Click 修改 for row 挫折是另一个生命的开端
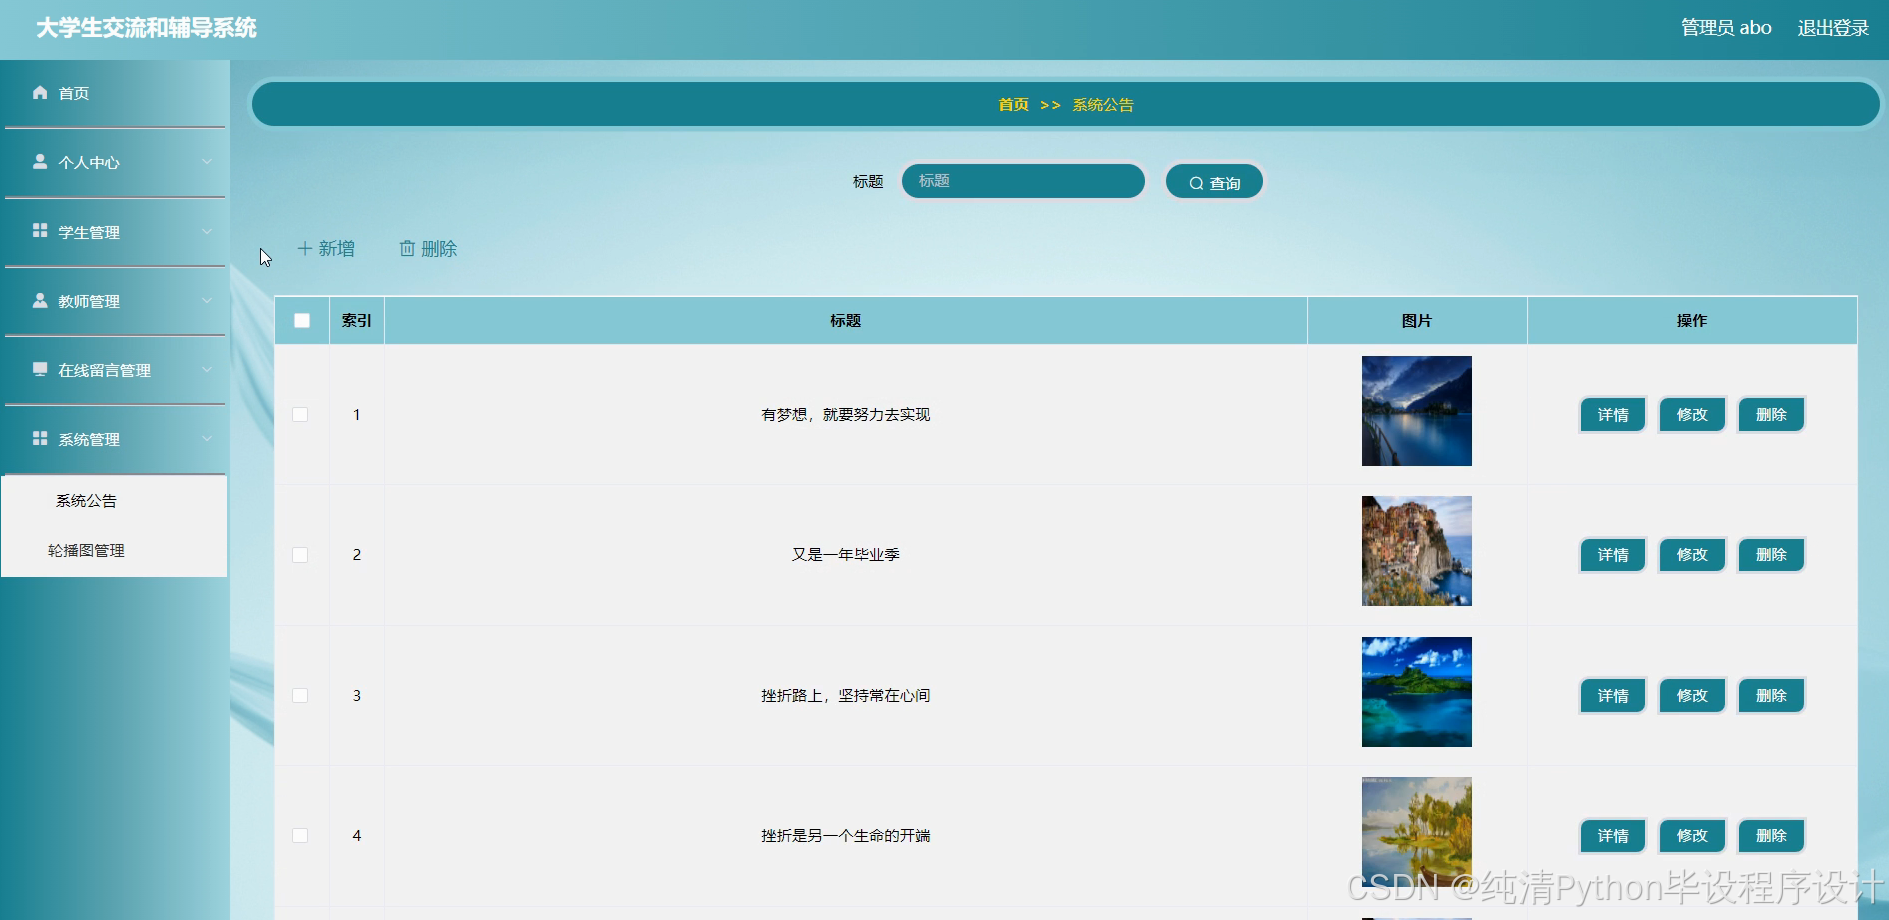The image size is (1889, 920). pos(1692,836)
